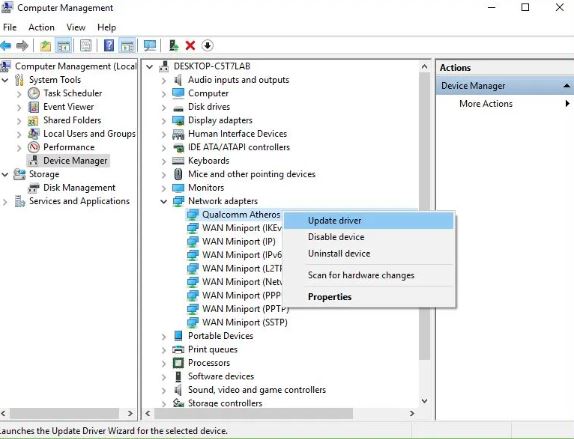Click center pane horizontal scrollbar thumb
The width and height of the screenshot is (574, 439).
click(253, 413)
